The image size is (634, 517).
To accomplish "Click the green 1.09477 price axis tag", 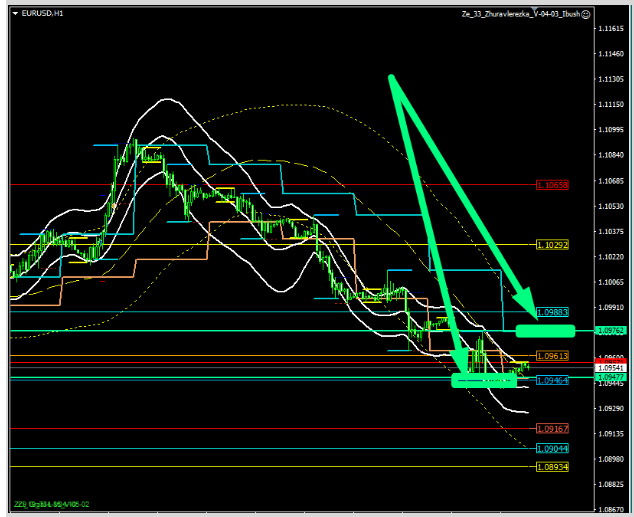I will pos(609,376).
